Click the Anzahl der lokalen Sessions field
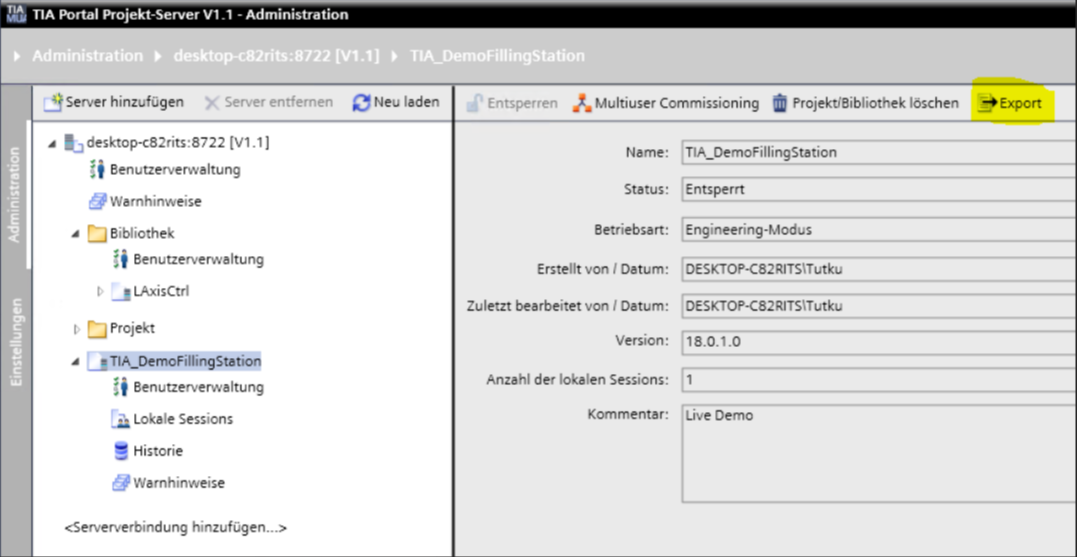 point(878,379)
